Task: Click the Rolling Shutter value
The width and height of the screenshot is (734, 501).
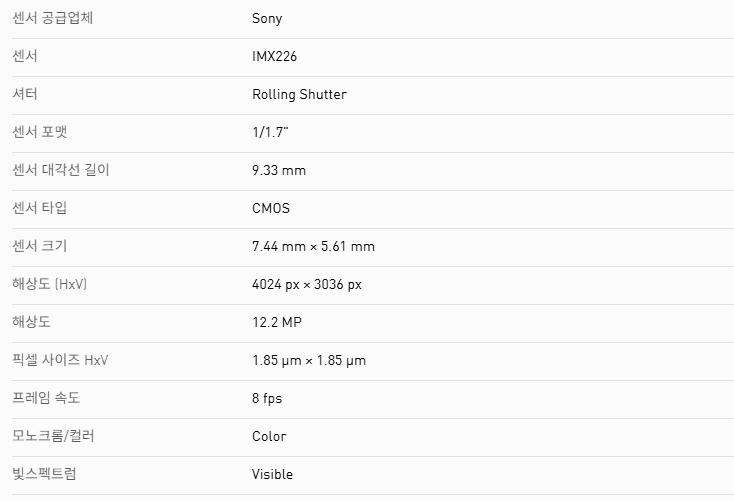Action: [x=299, y=95]
